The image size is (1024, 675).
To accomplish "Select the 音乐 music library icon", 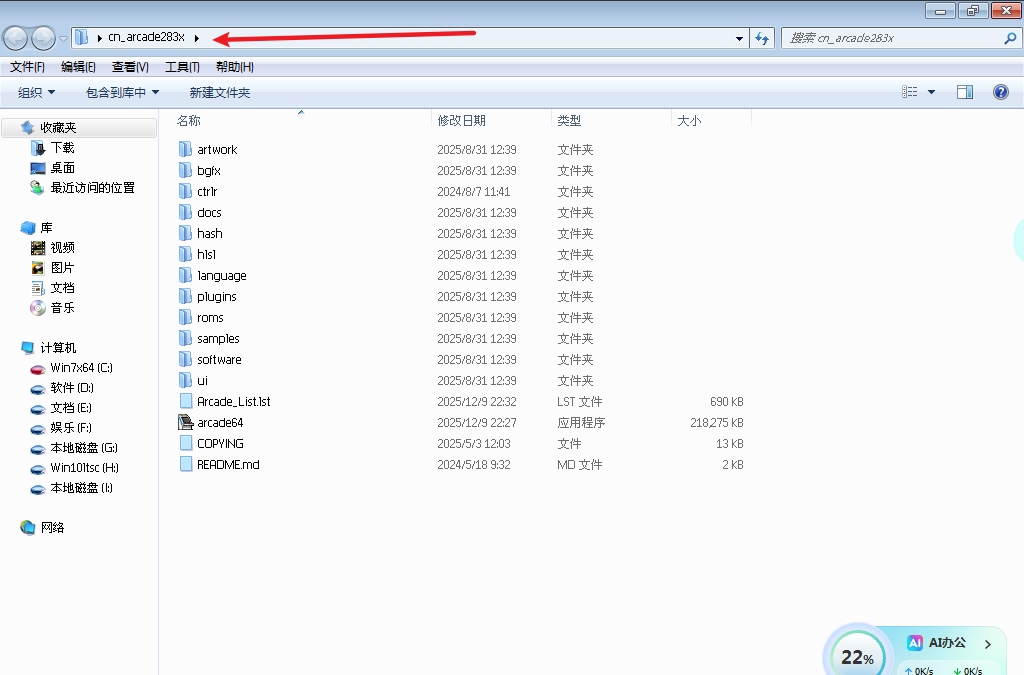I will 38,308.
